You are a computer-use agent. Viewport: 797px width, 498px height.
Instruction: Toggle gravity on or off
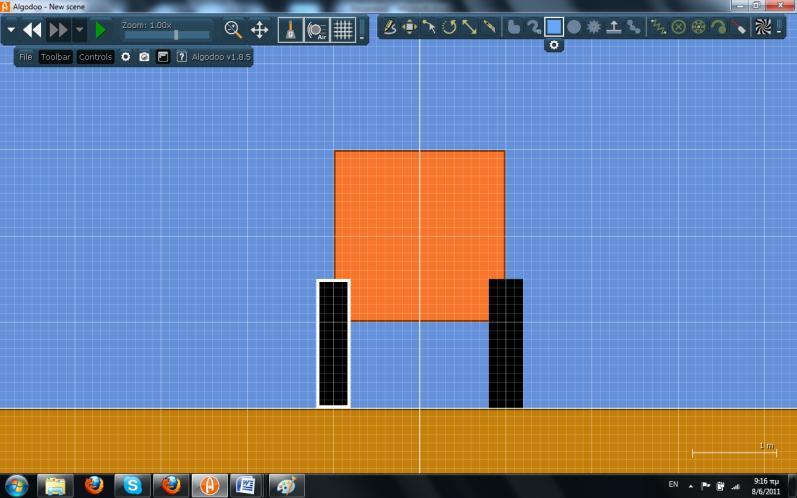[291, 30]
